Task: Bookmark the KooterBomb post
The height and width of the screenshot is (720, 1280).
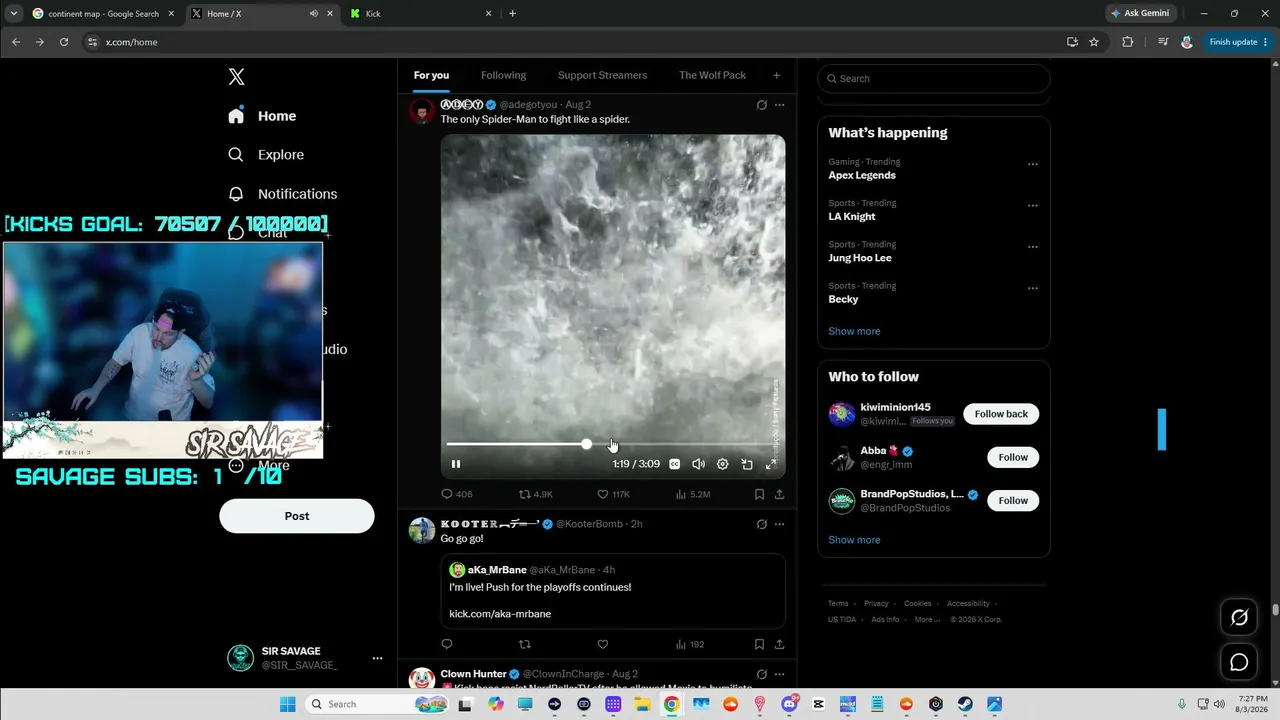Action: click(x=759, y=644)
